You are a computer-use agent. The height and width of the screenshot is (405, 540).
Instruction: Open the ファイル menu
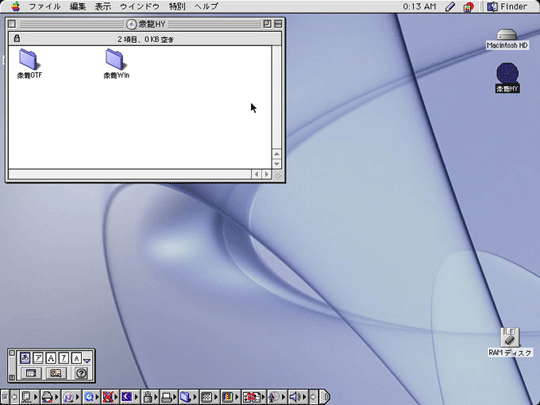click(44, 7)
